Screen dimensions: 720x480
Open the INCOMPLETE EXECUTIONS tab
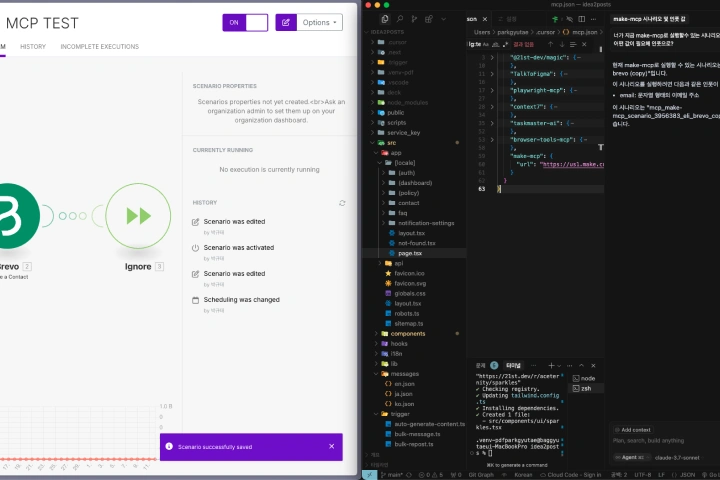(x=100, y=46)
